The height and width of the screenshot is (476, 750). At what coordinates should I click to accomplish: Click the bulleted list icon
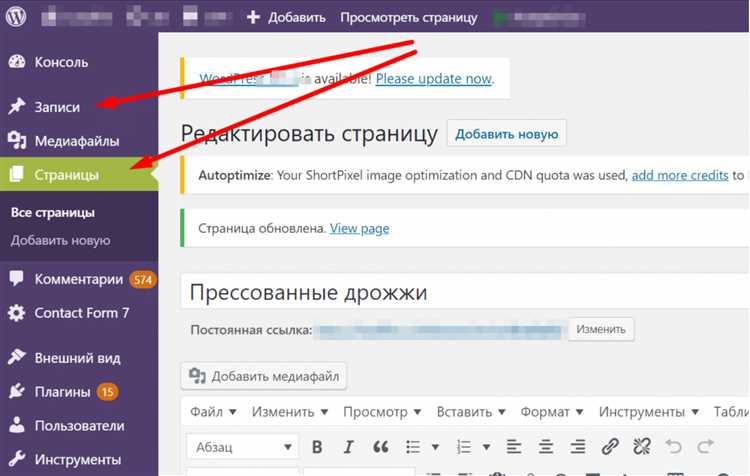coord(413,447)
